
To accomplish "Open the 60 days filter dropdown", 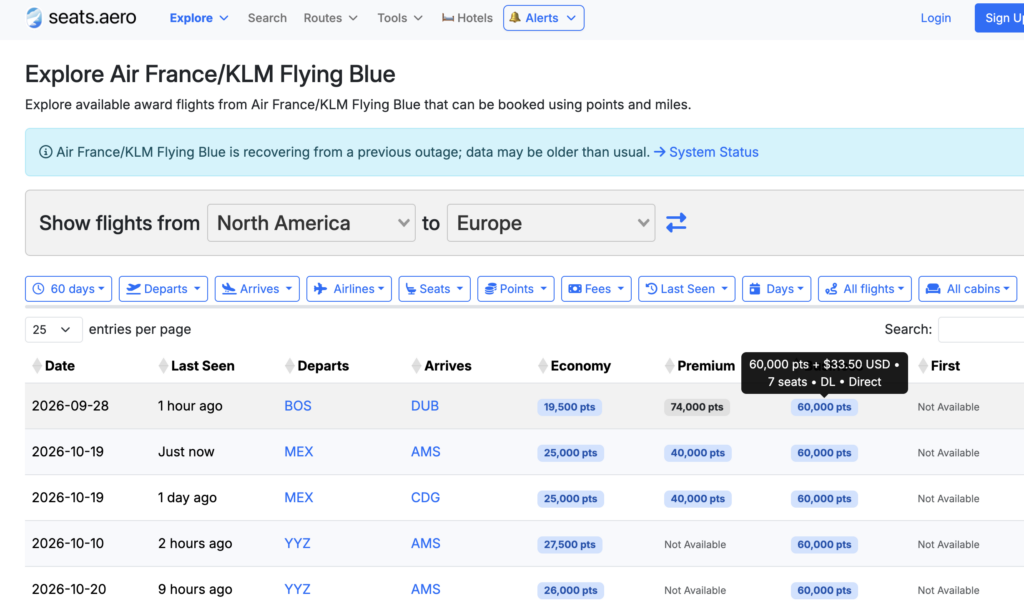I will (x=69, y=289).
